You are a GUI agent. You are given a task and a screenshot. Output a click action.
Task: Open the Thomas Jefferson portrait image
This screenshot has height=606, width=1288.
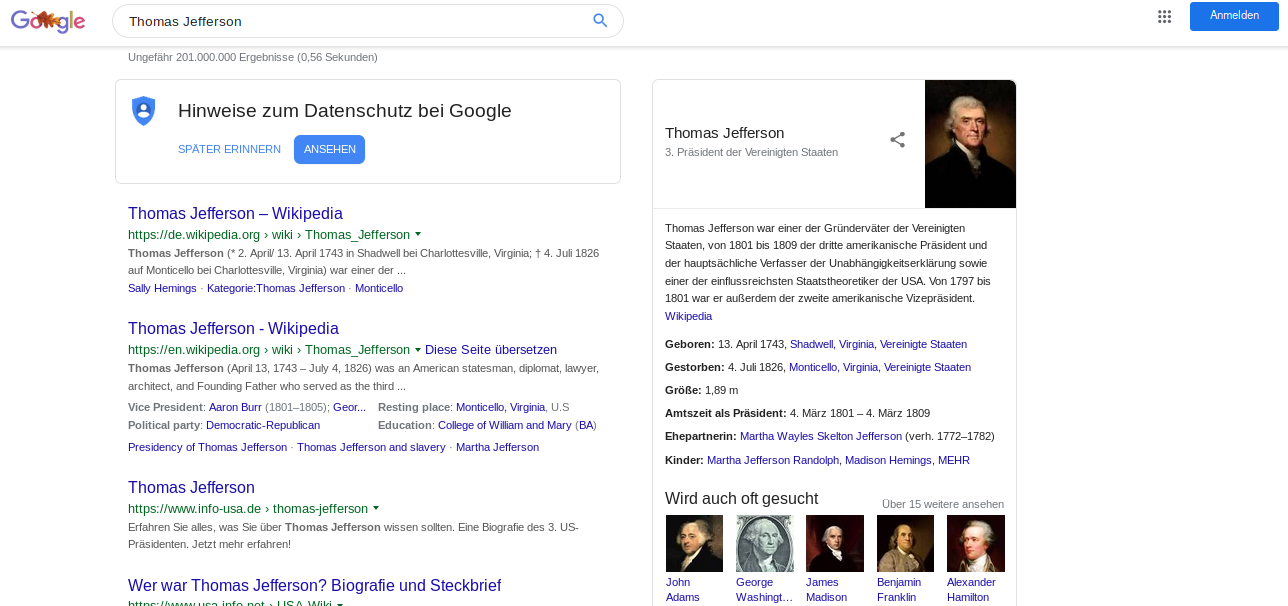pos(970,144)
